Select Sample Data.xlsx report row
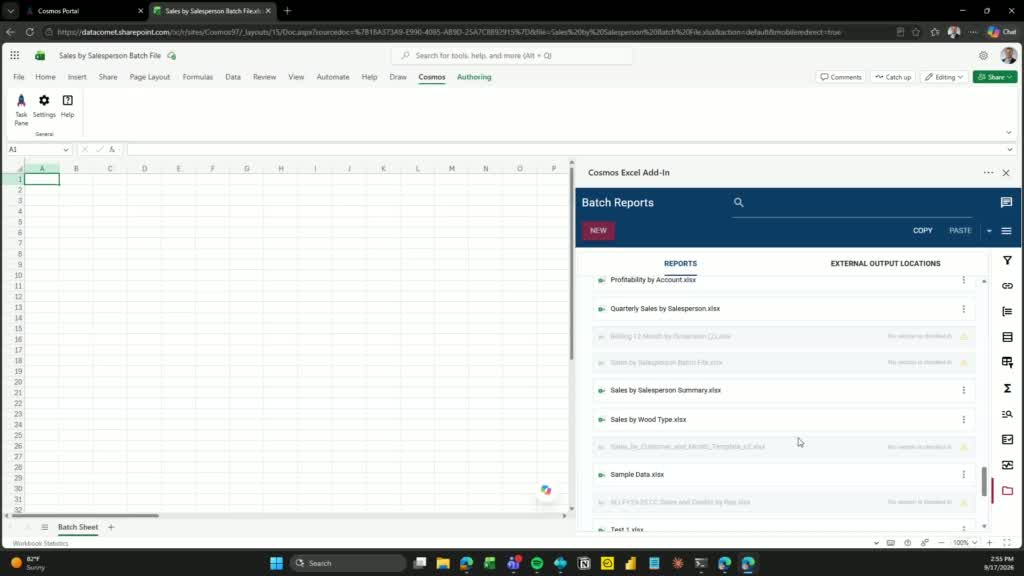Viewport: 1024px width, 576px height. 783,475
